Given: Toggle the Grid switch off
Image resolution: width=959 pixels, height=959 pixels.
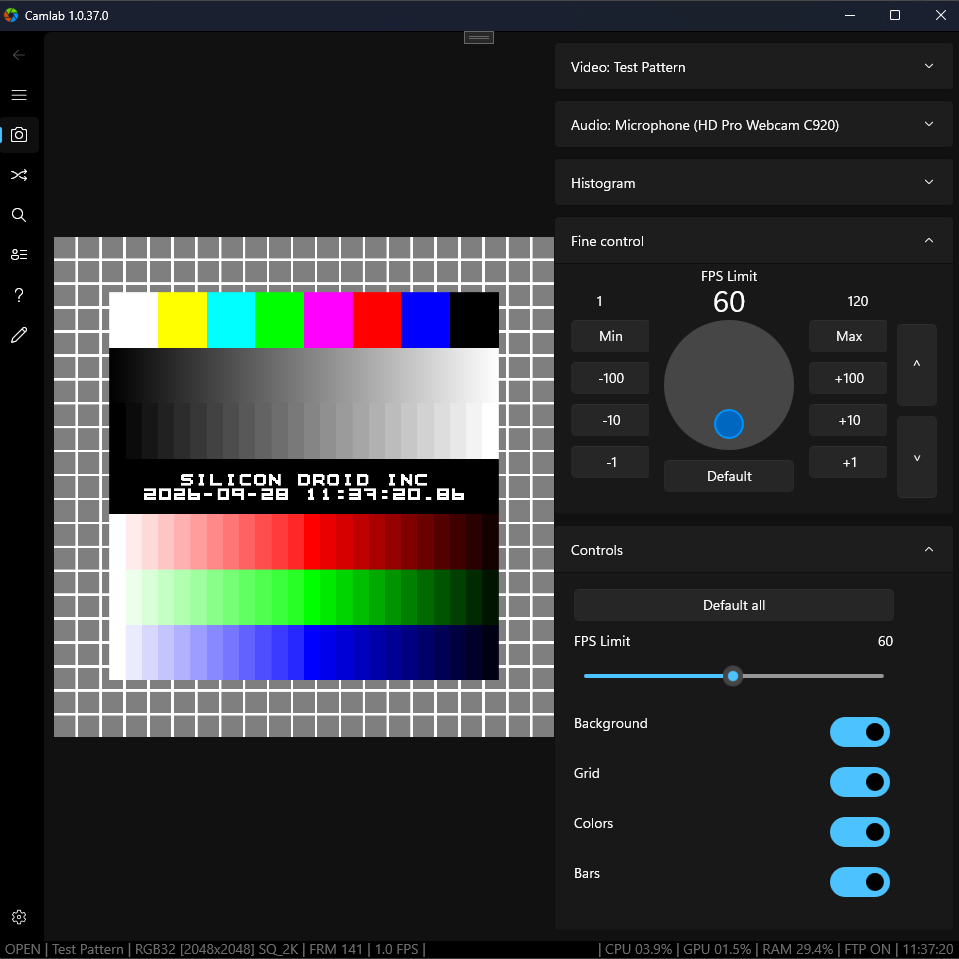Looking at the screenshot, I should 859,782.
